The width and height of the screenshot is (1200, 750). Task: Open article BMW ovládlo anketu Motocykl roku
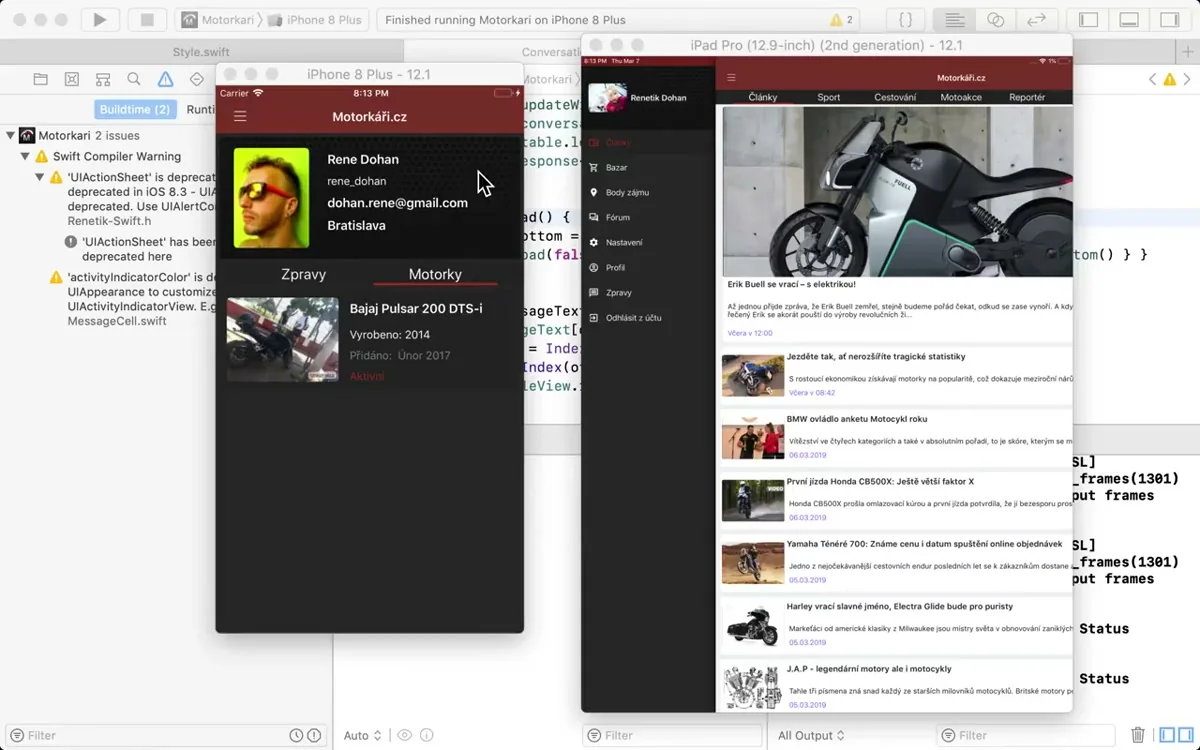tap(857, 419)
